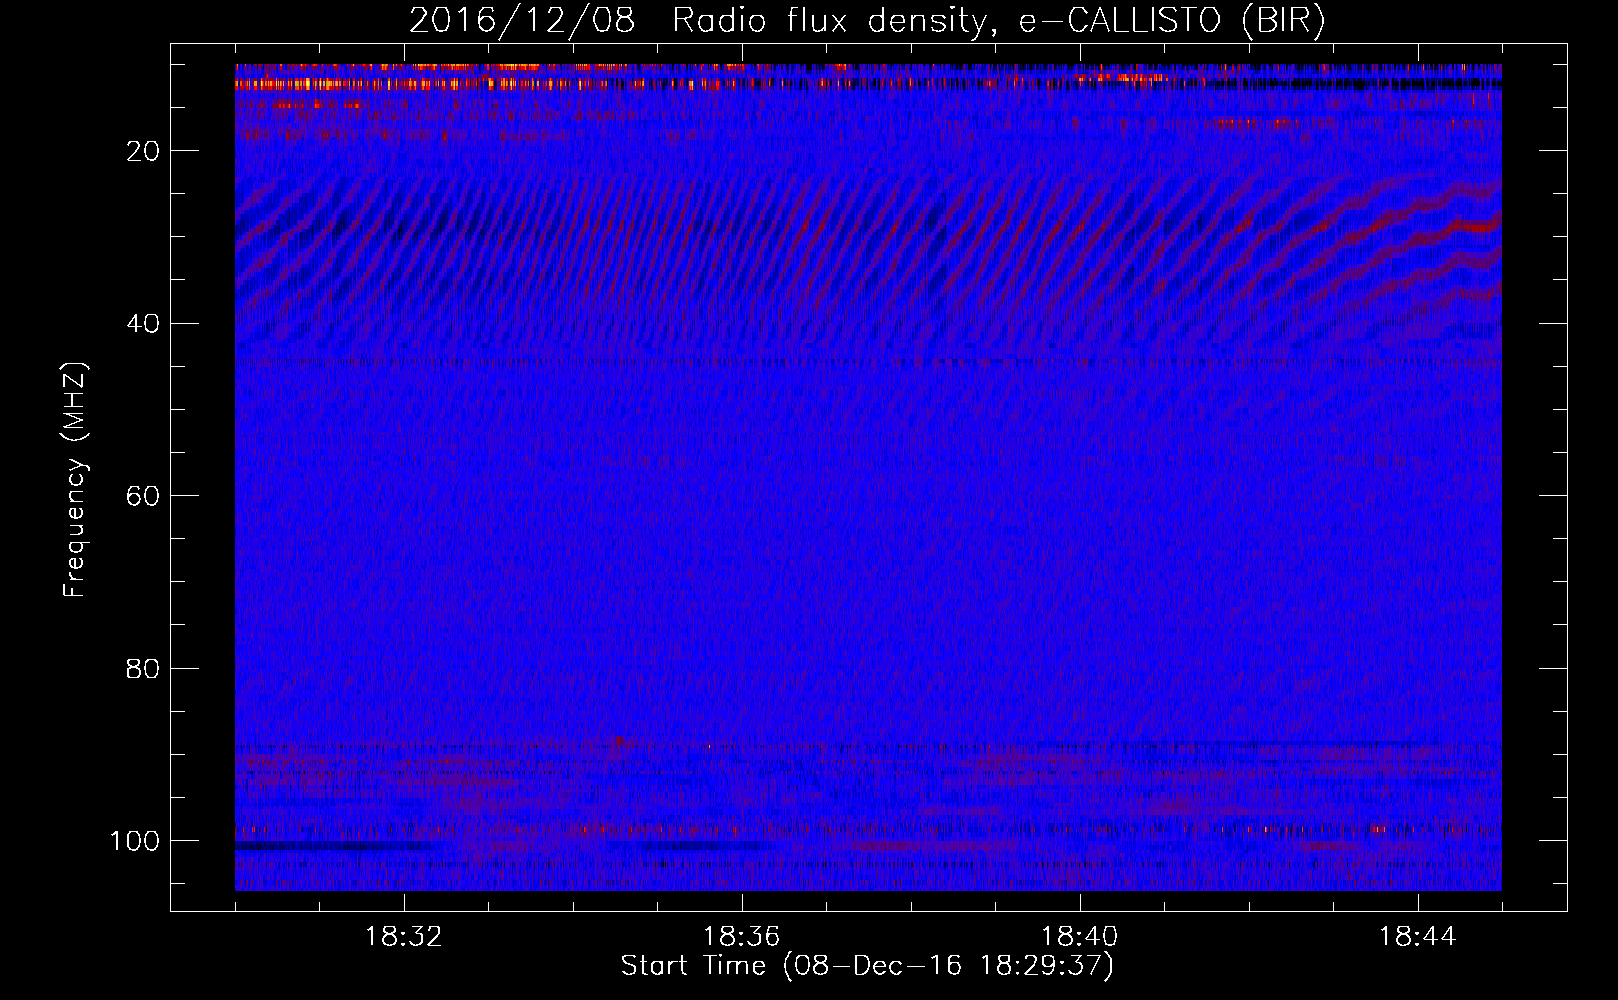Click the '18:32' time tick label
This screenshot has width=1618, height=1000.
tap(404, 937)
